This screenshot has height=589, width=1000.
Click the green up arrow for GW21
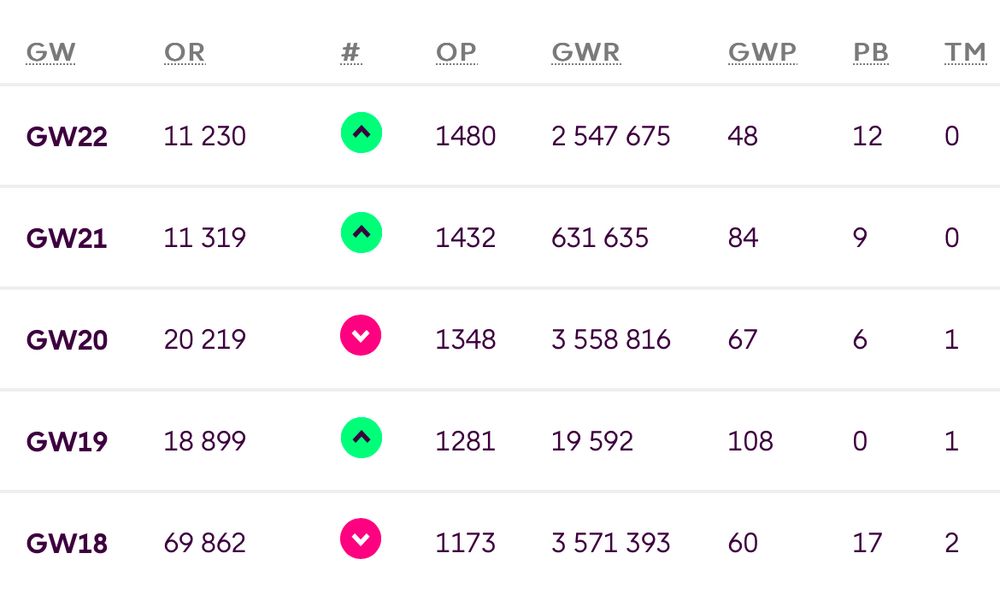(361, 233)
